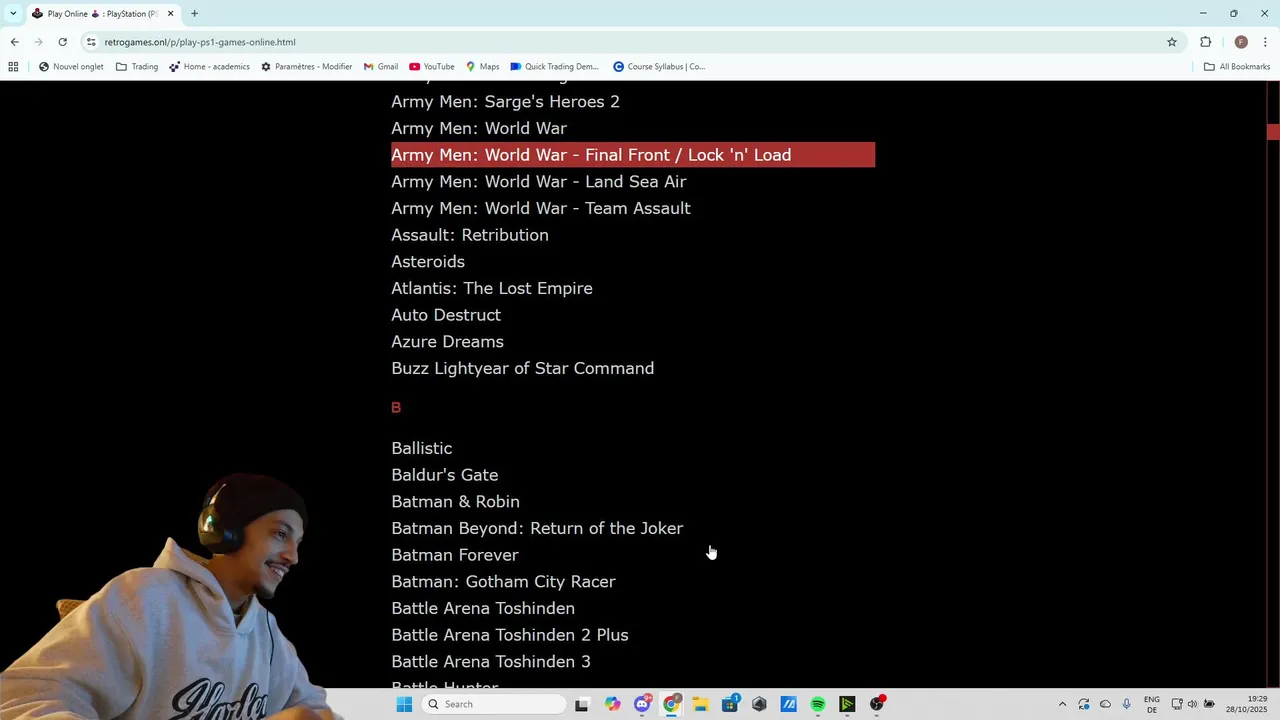Open volume control in system tray
This screenshot has width=1280, height=720.
click(1192, 704)
